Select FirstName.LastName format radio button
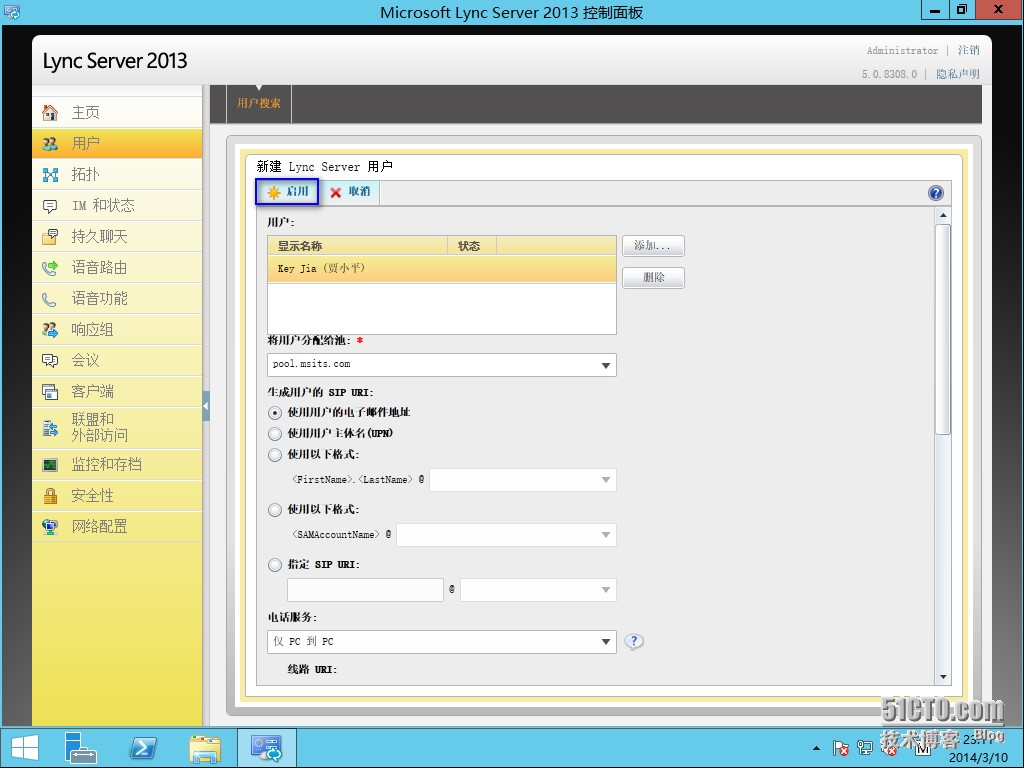1024x768 pixels. point(275,455)
